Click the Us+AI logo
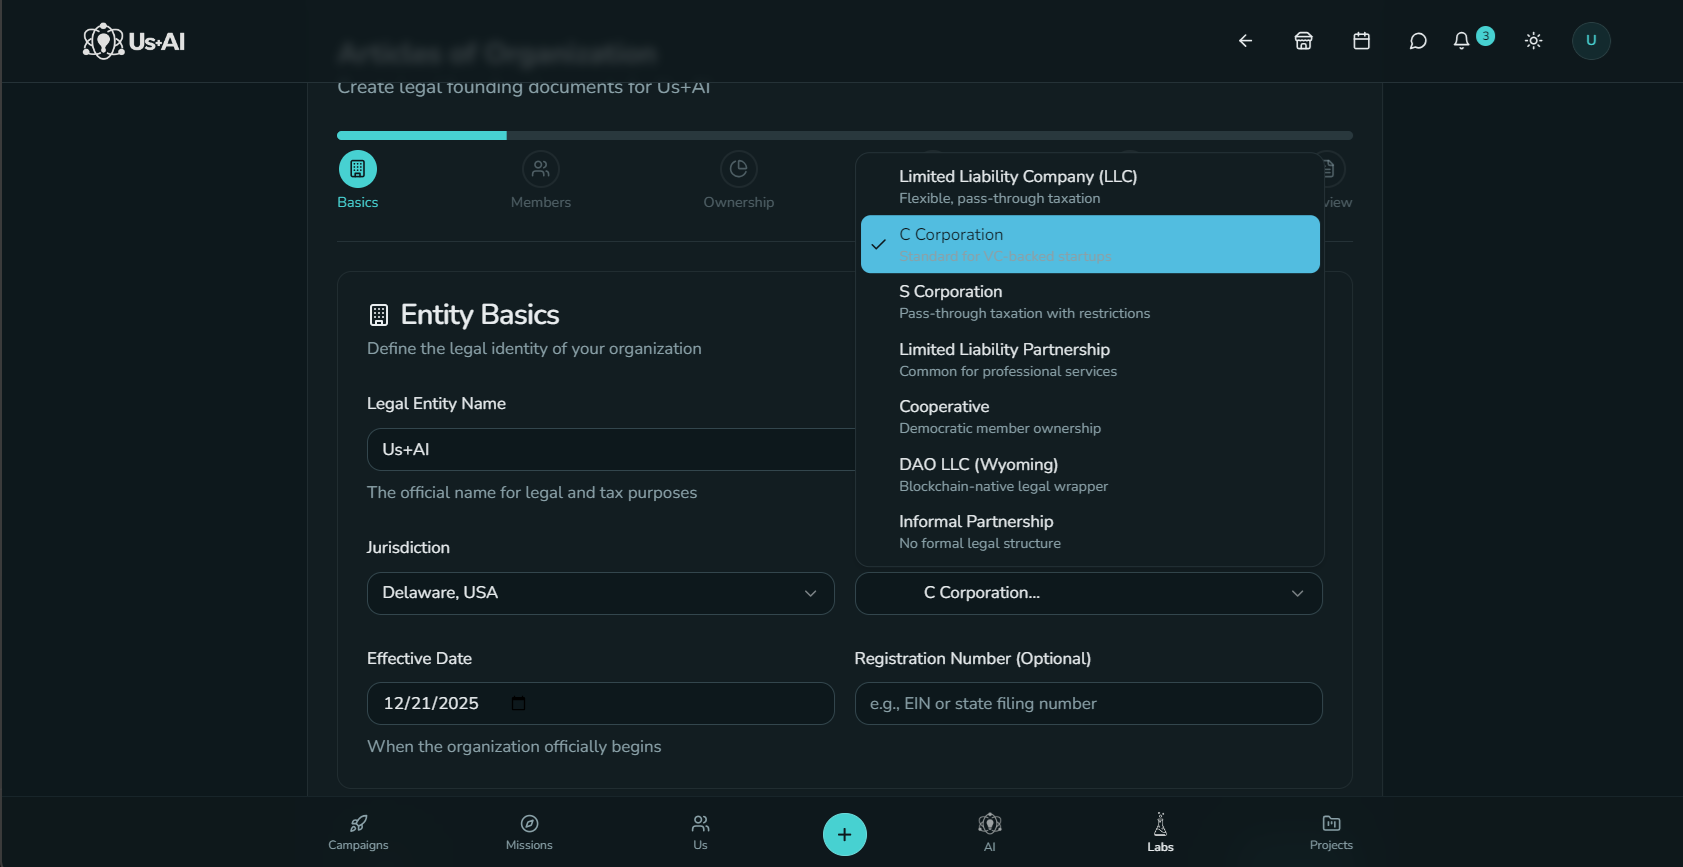Viewport: 1683px width, 867px height. click(x=134, y=42)
